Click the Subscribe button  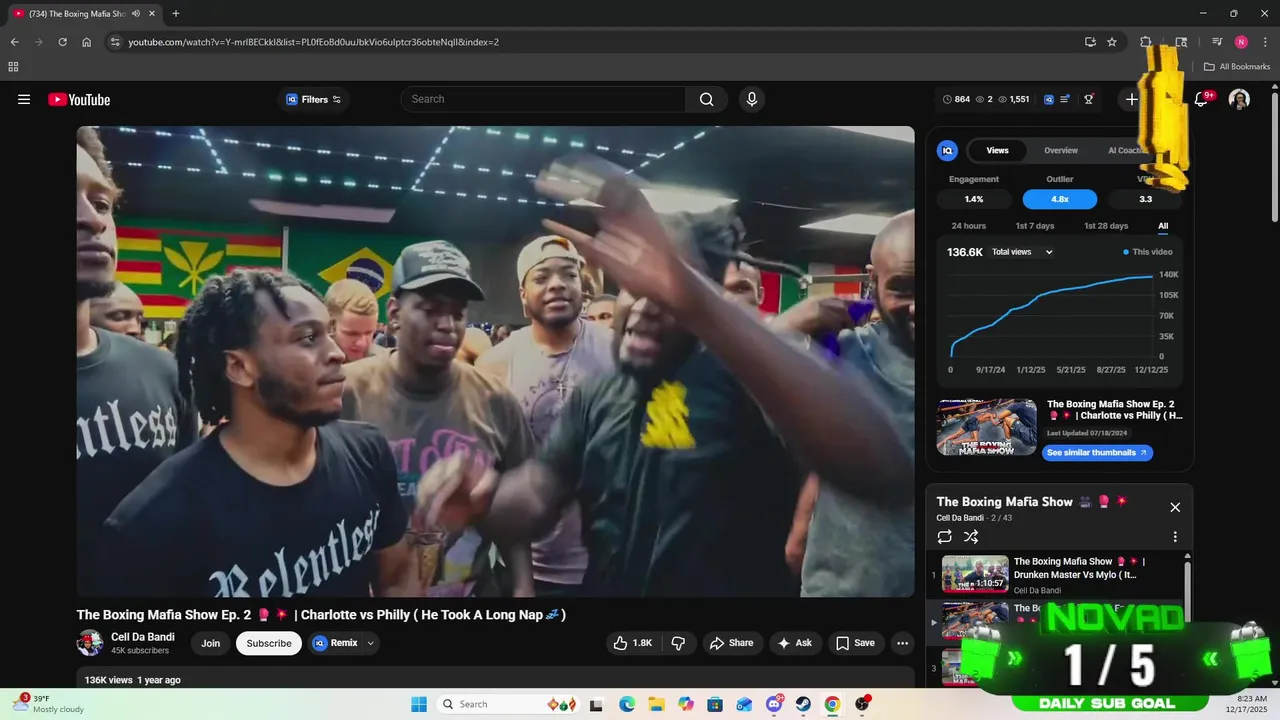tap(269, 643)
